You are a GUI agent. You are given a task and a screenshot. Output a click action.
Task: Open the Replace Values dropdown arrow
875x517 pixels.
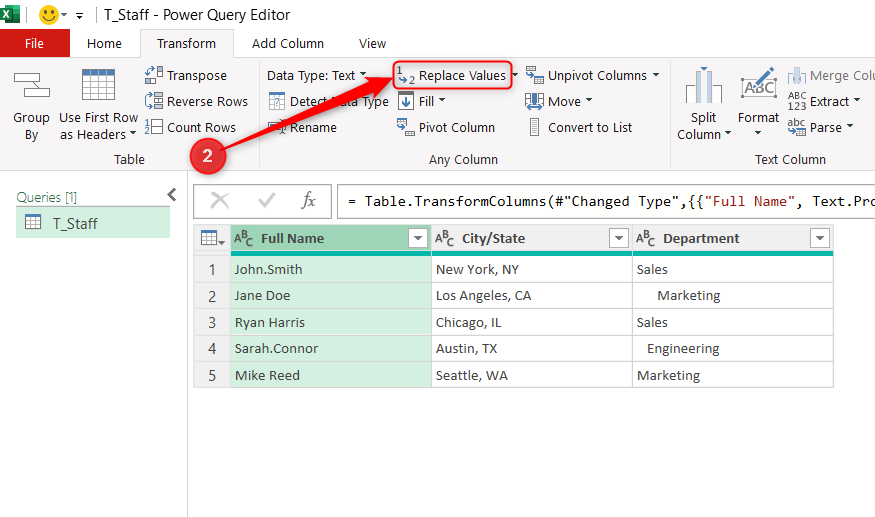pos(515,75)
